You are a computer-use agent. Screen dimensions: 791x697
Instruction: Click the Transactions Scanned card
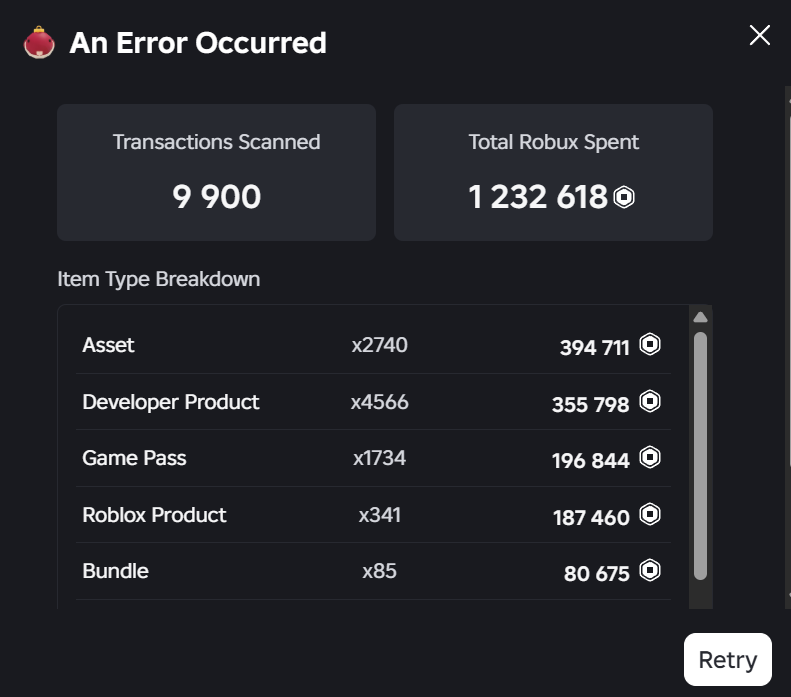pyautogui.click(x=216, y=172)
